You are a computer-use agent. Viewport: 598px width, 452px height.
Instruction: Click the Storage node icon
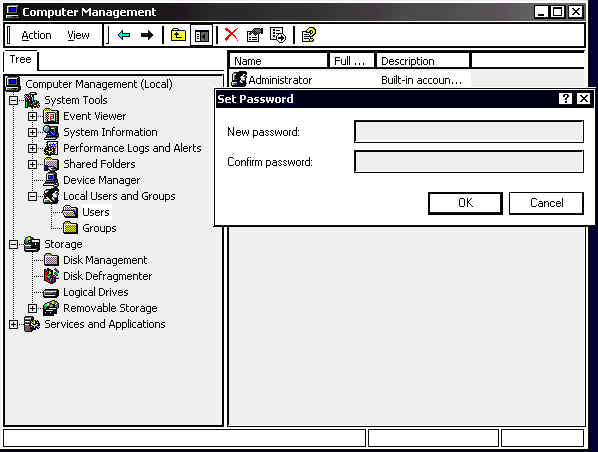pos(32,244)
